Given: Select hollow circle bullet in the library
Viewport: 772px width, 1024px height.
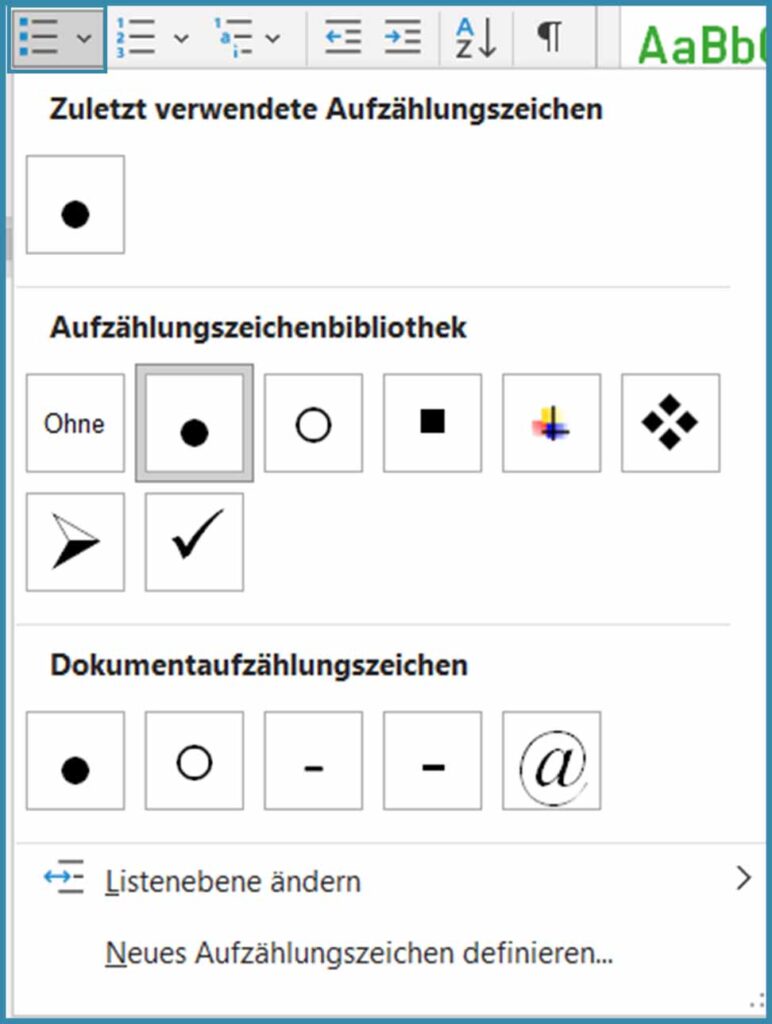Looking at the screenshot, I should pyautogui.click(x=313, y=423).
